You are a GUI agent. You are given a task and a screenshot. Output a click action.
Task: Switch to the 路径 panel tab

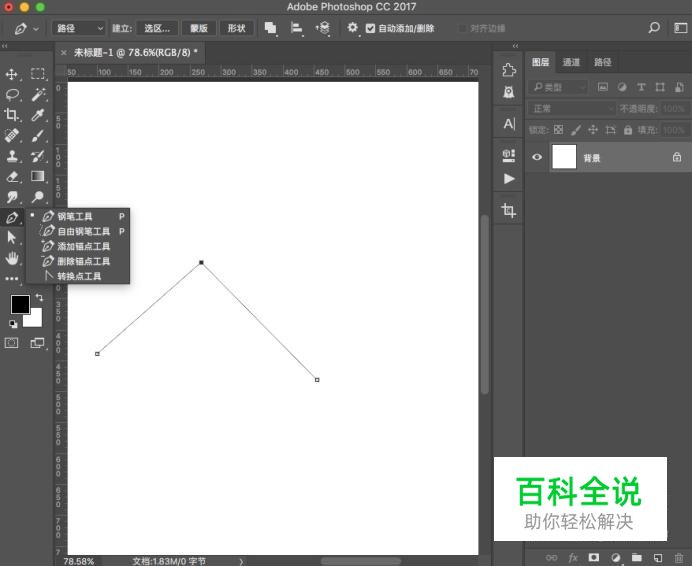point(602,62)
